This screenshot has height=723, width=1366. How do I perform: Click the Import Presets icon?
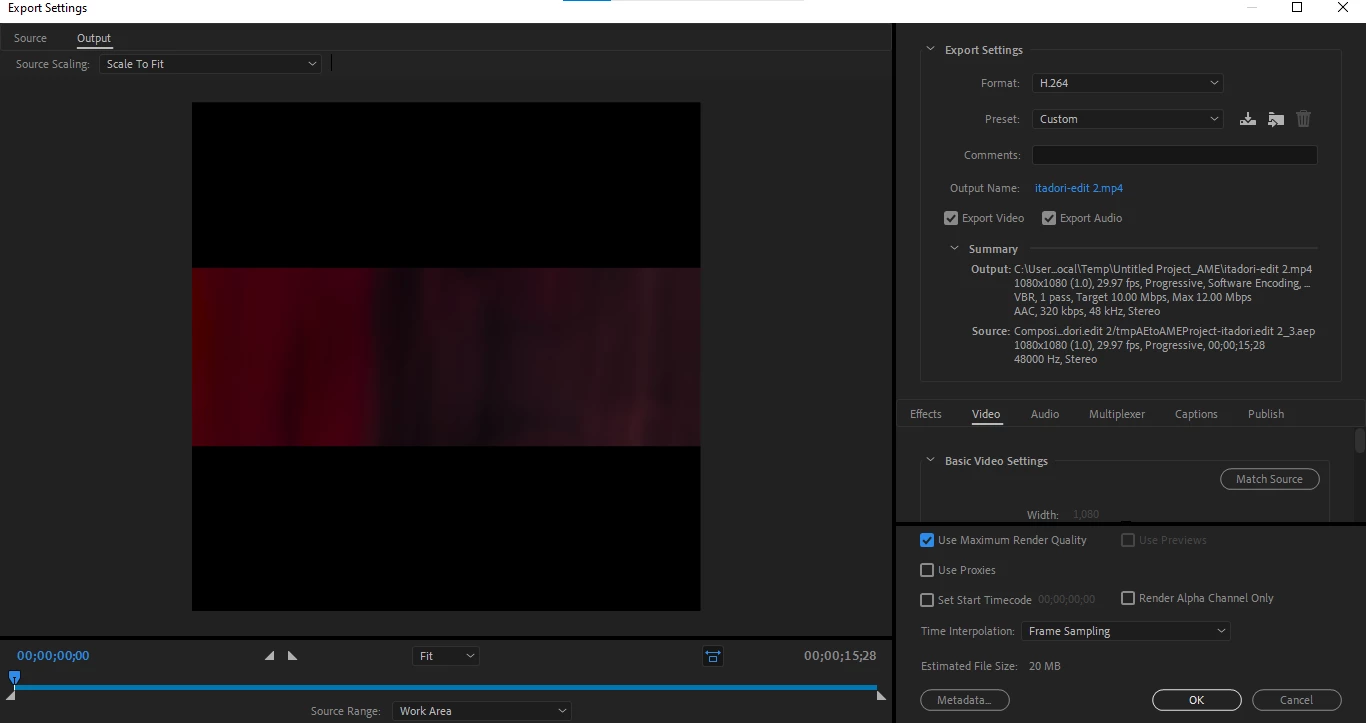[x=1276, y=119]
